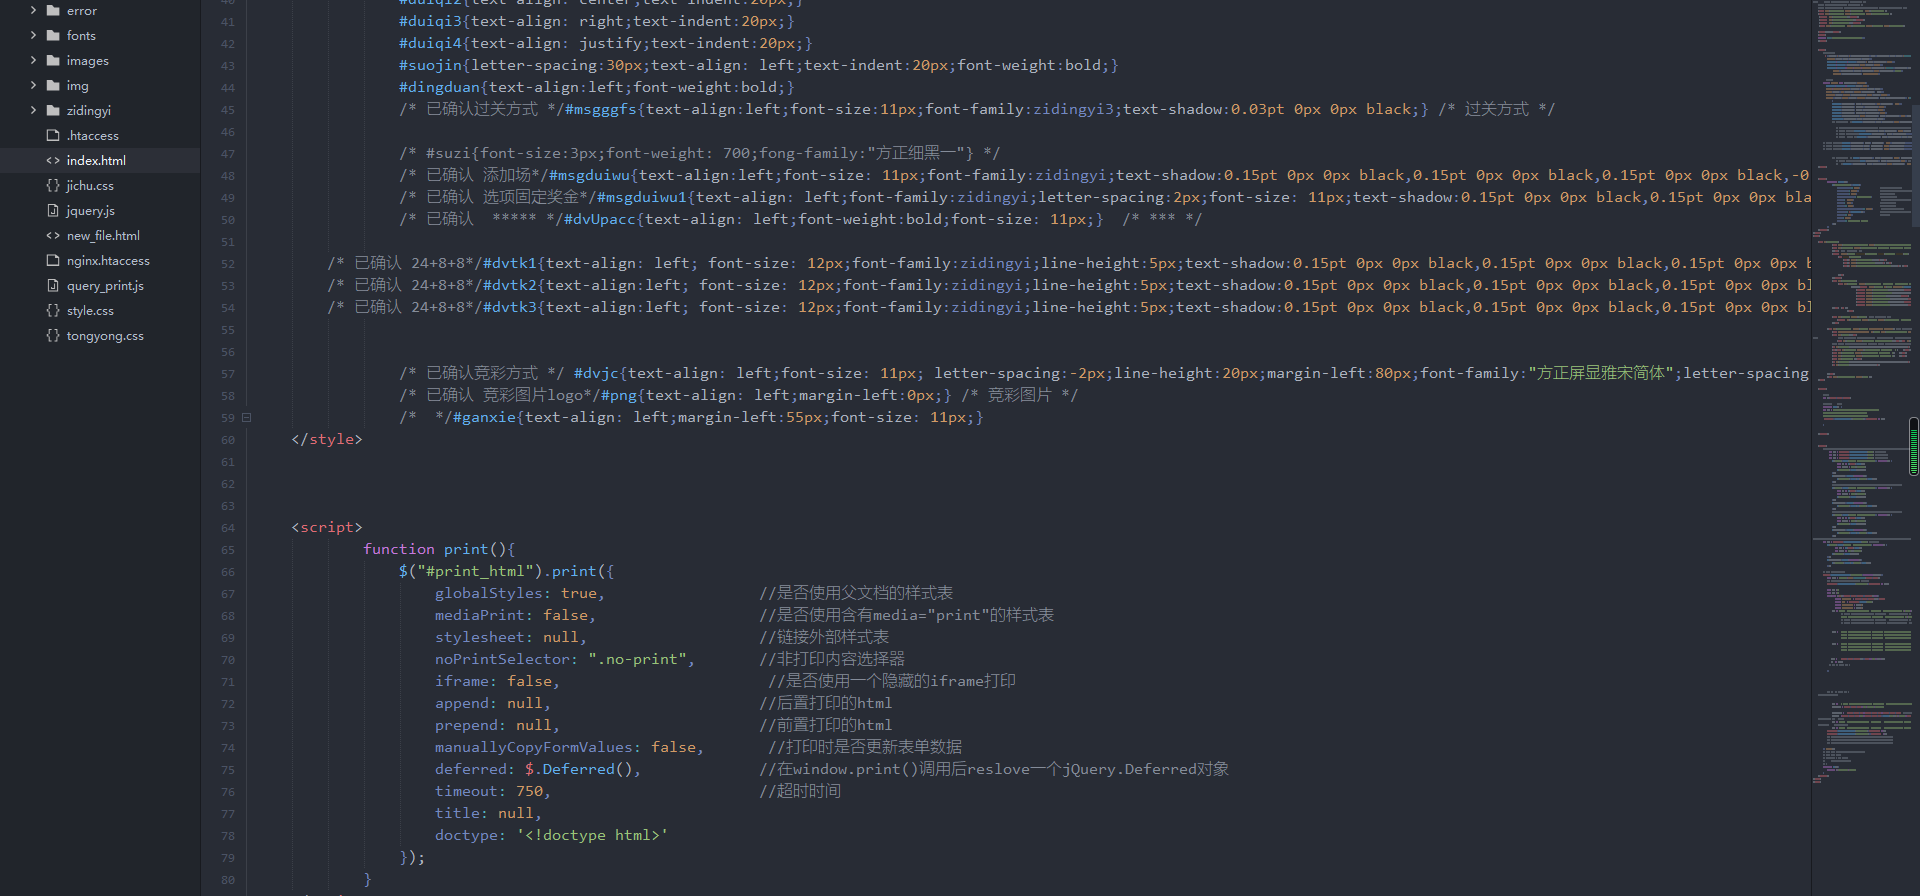Click the nginx.htaccess file icon
1920x896 pixels.
53,260
